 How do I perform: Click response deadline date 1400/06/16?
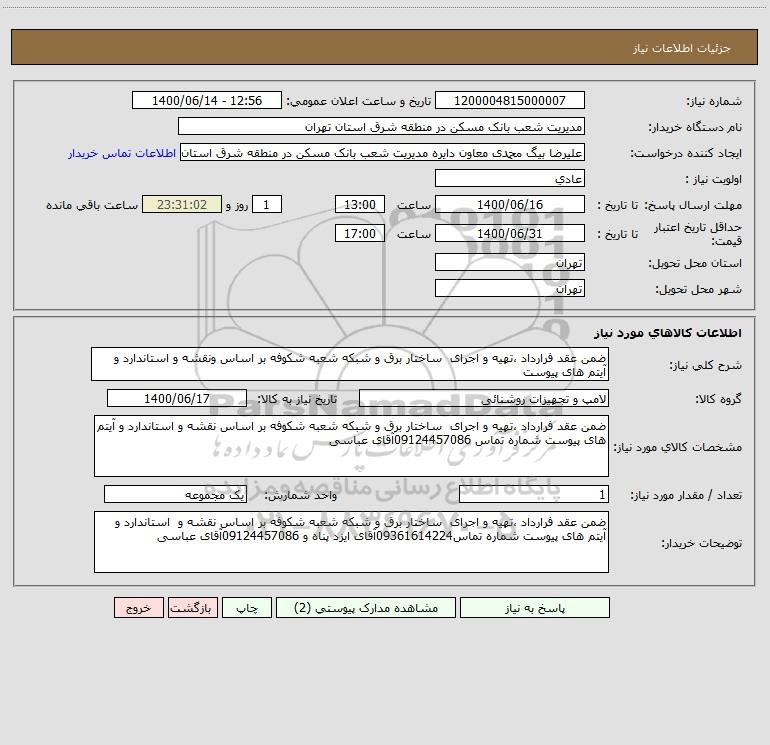point(510,204)
